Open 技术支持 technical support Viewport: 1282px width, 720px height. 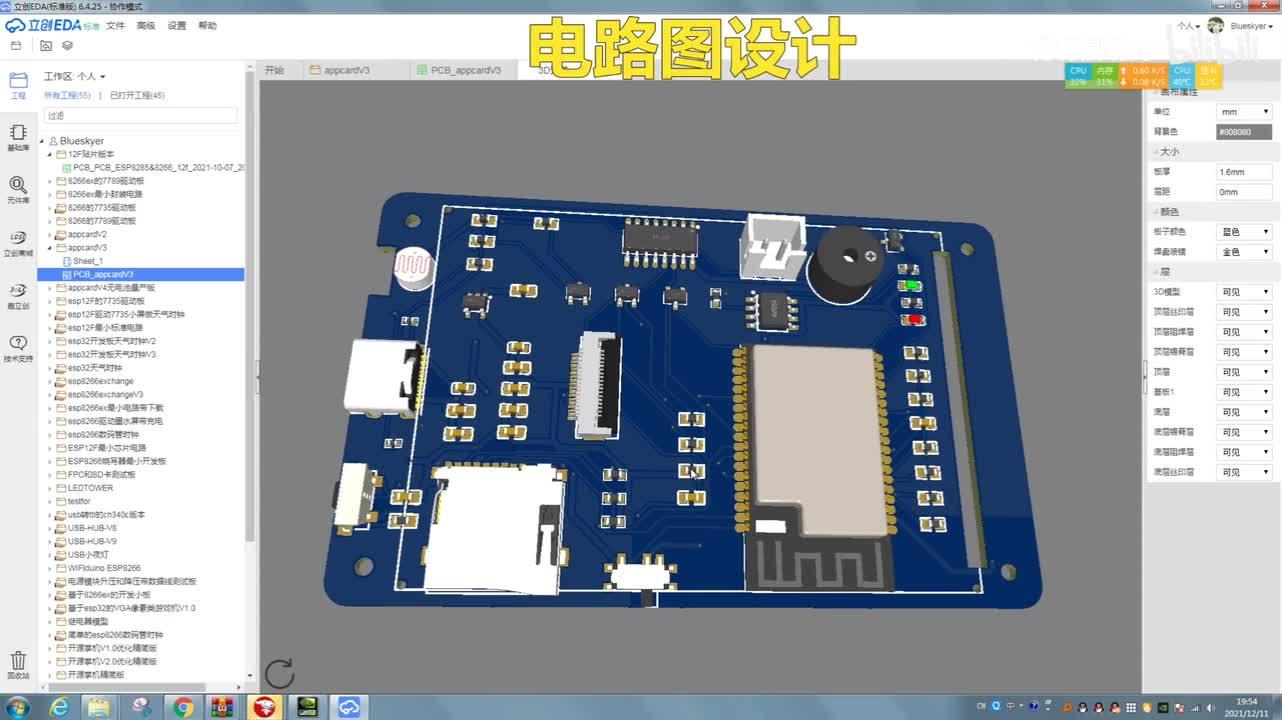(x=17, y=341)
